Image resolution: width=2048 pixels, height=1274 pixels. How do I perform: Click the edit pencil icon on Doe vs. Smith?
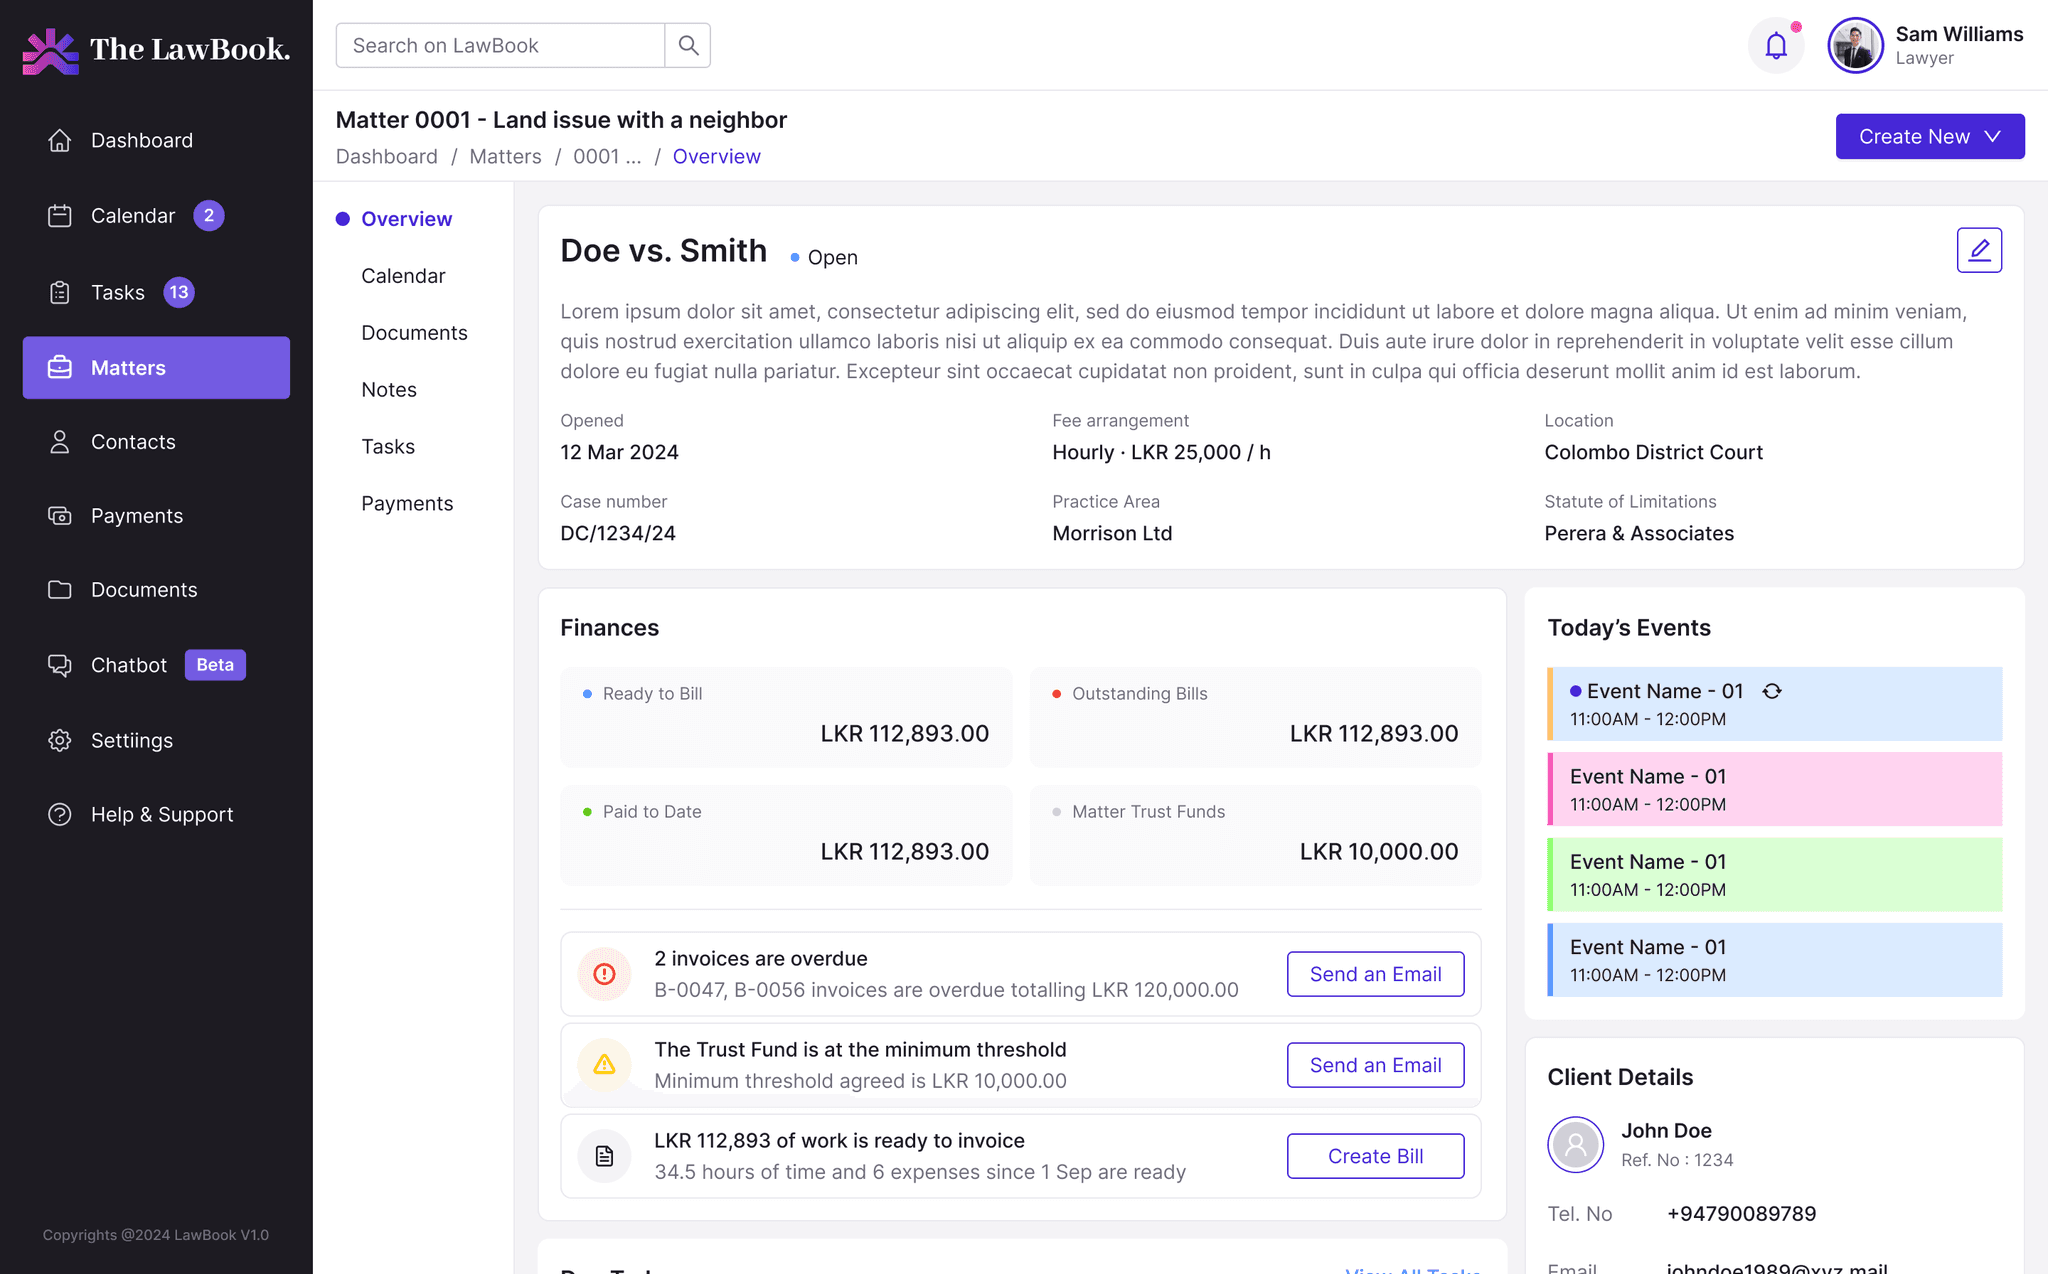[x=1979, y=250]
